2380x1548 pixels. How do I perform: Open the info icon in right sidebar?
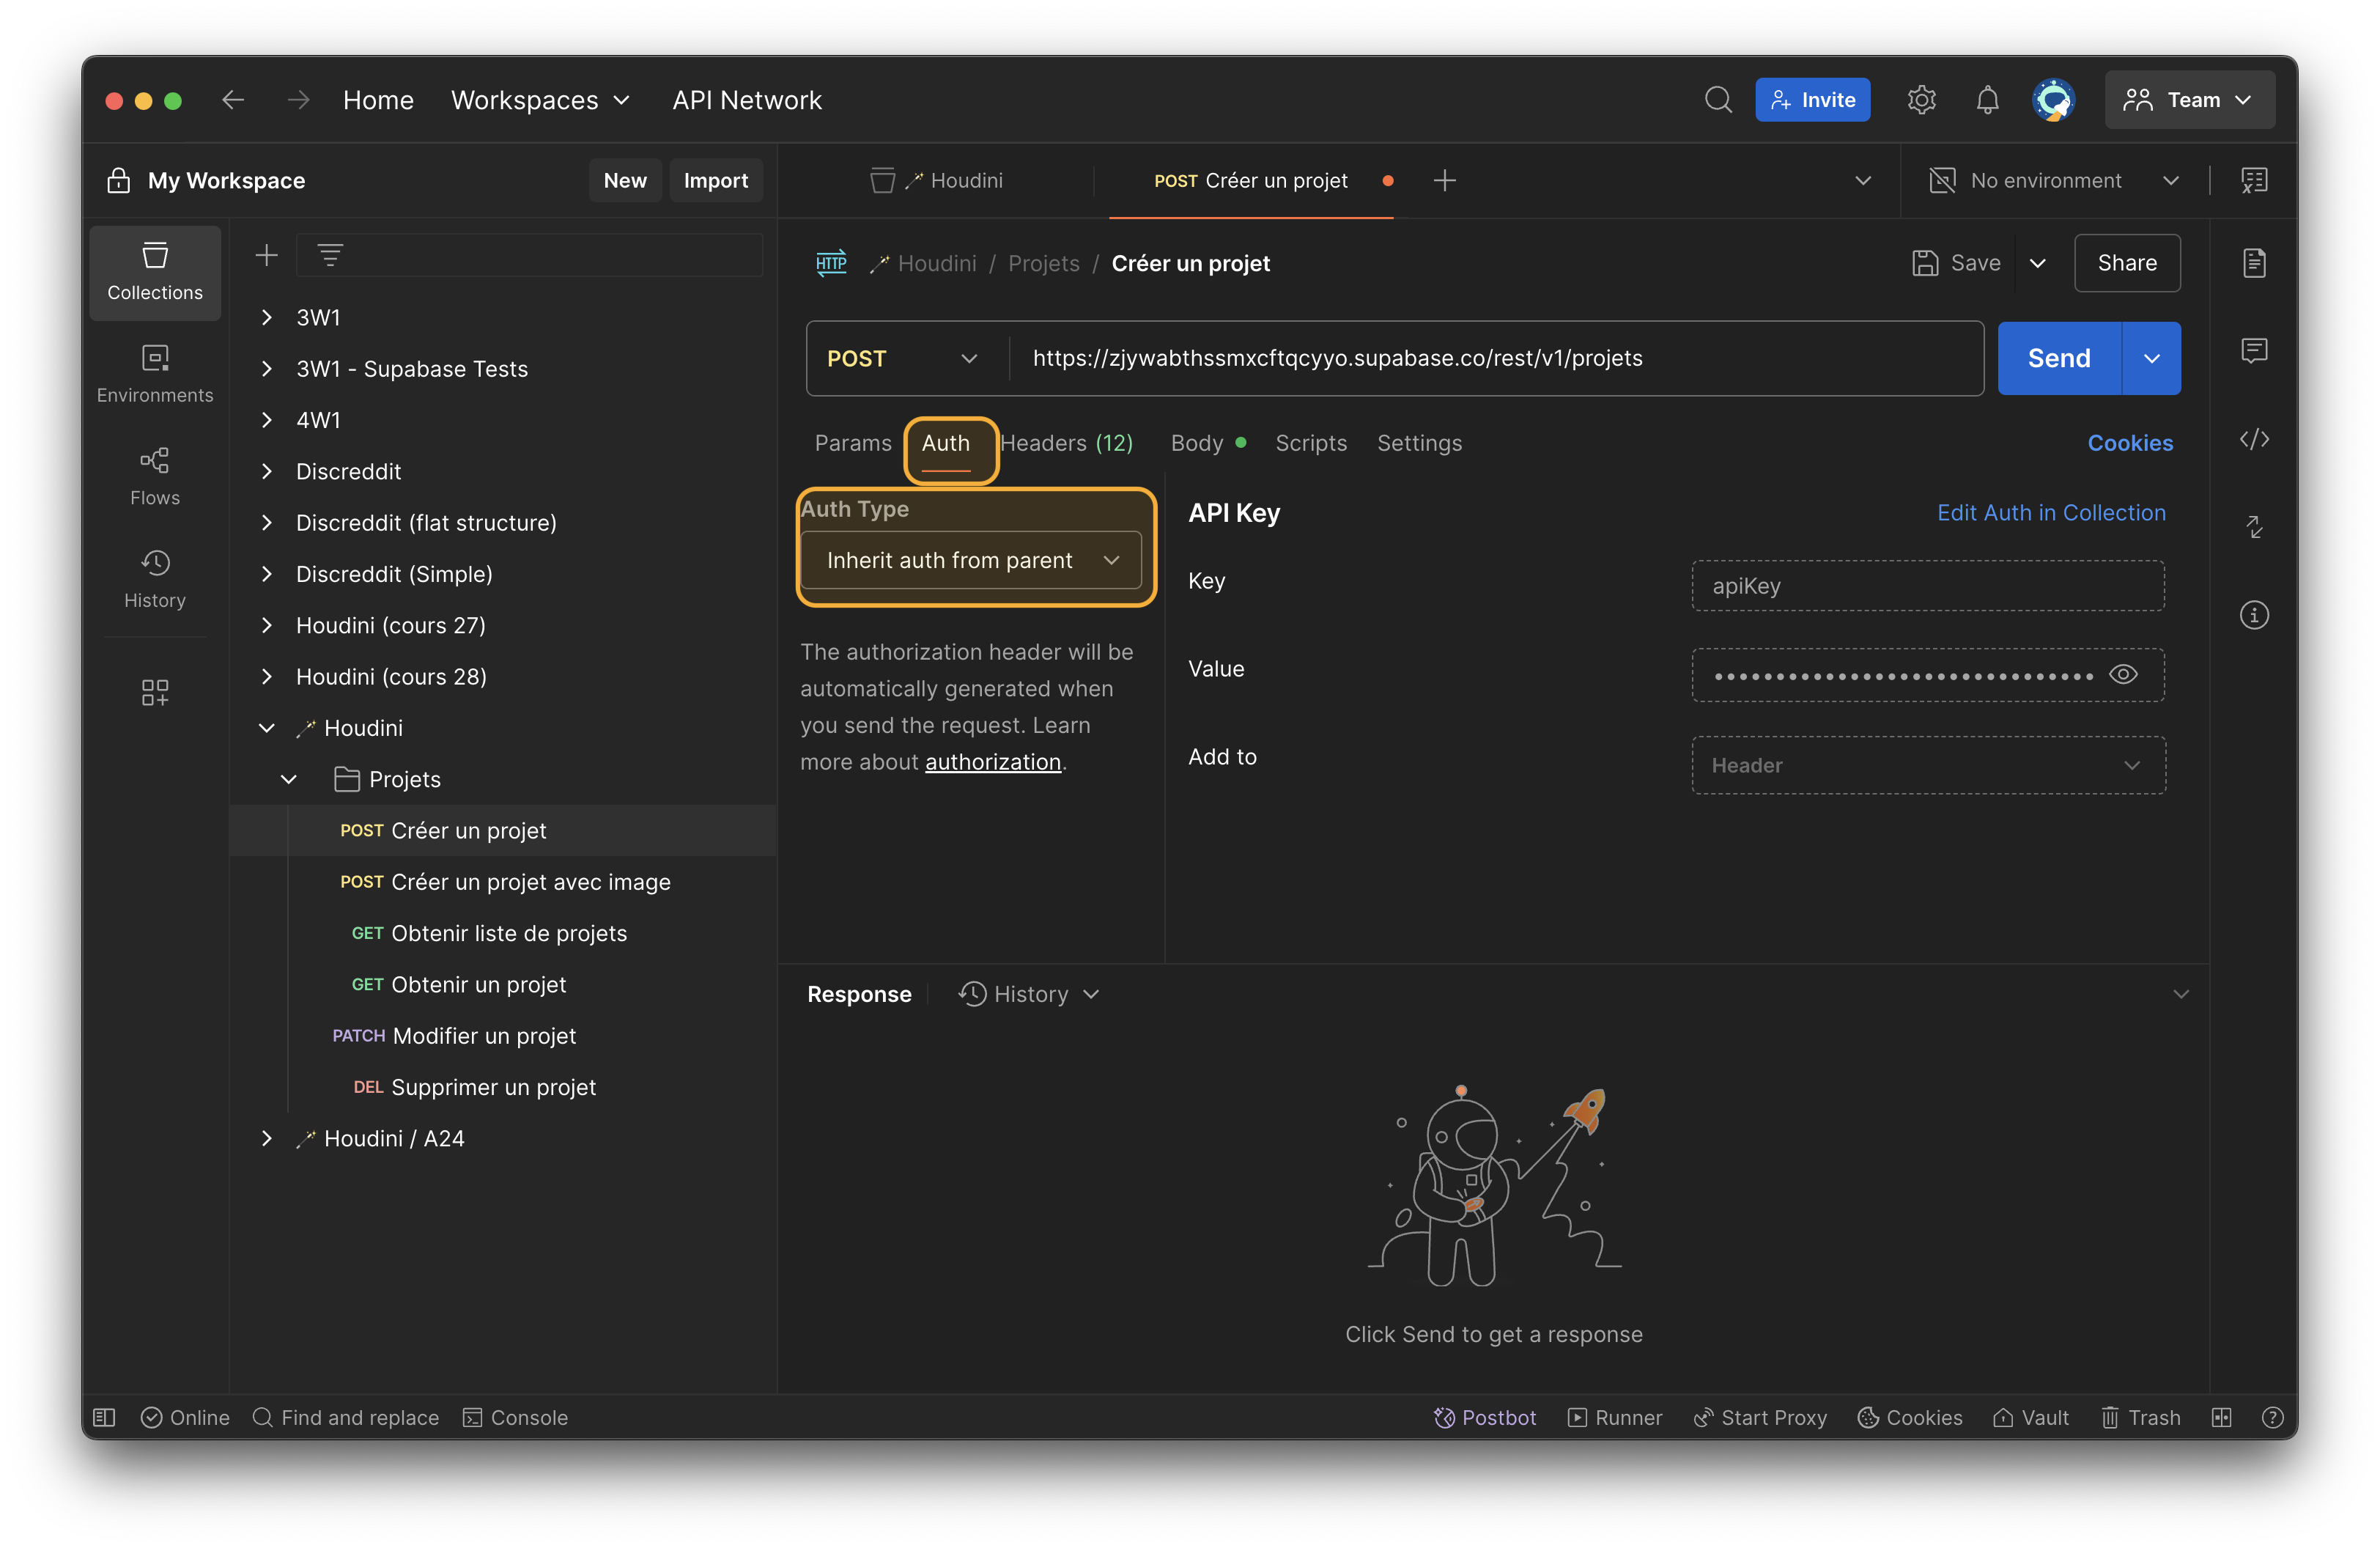click(2254, 615)
